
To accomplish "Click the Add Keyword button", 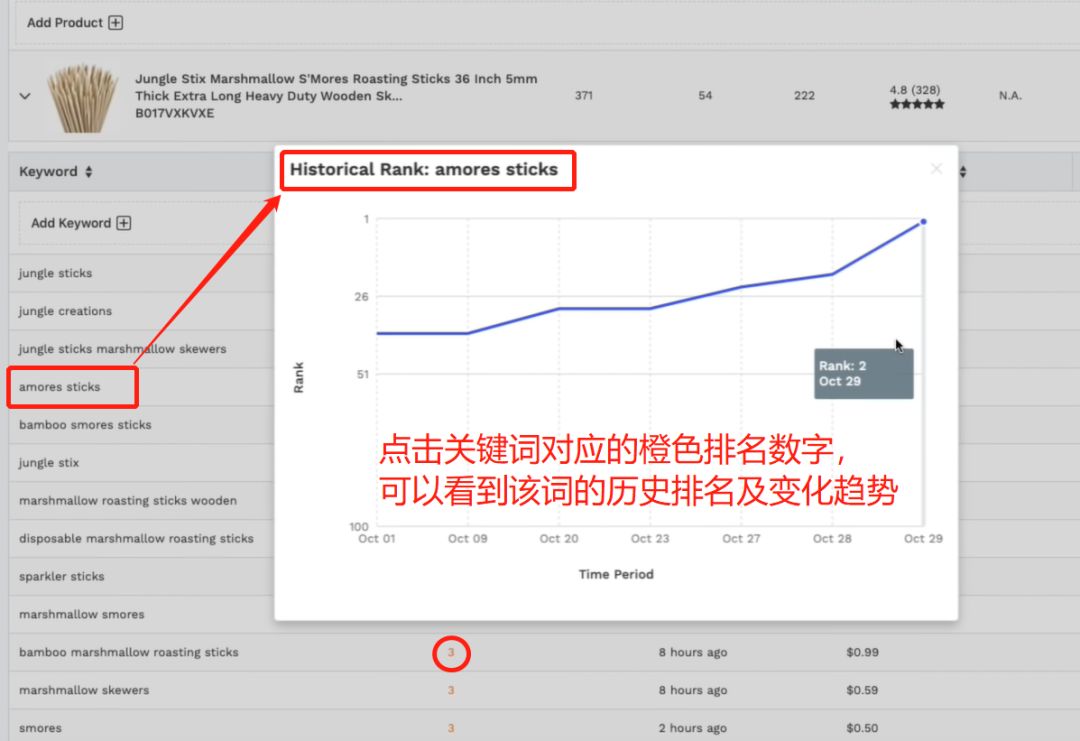I will (70, 223).
